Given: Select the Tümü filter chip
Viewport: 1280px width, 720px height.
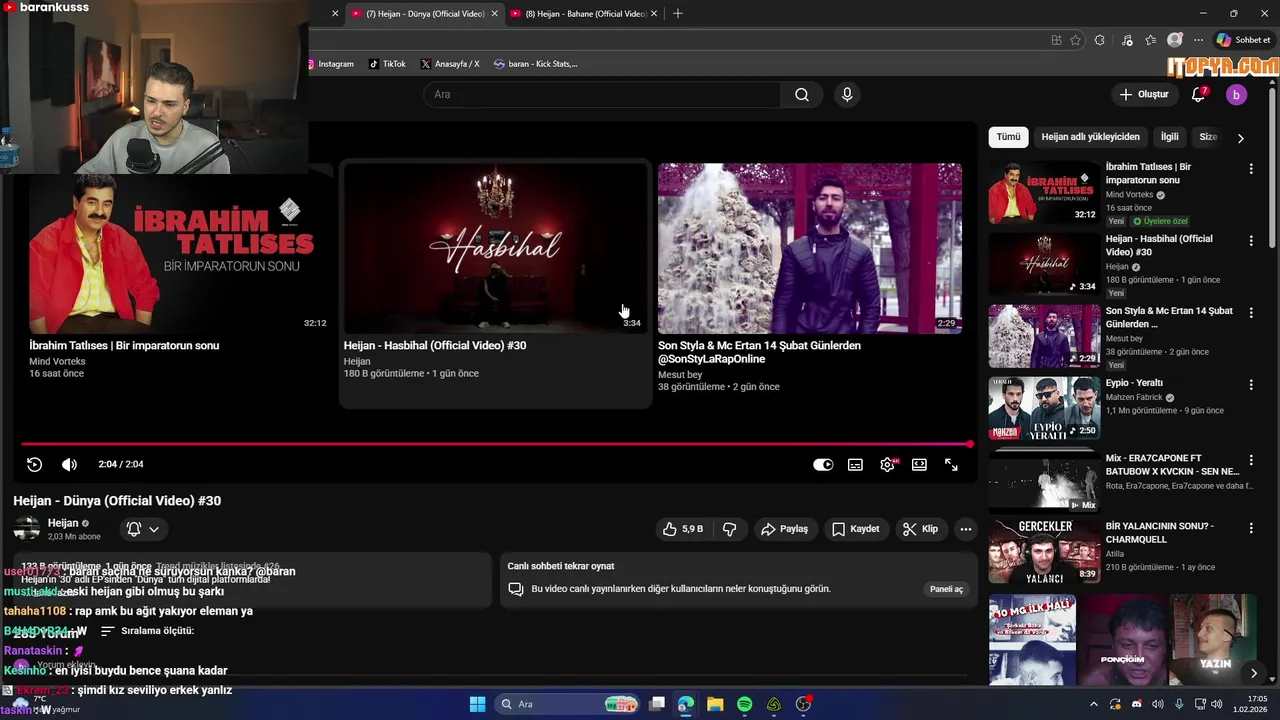Looking at the screenshot, I should coord(1008,137).
